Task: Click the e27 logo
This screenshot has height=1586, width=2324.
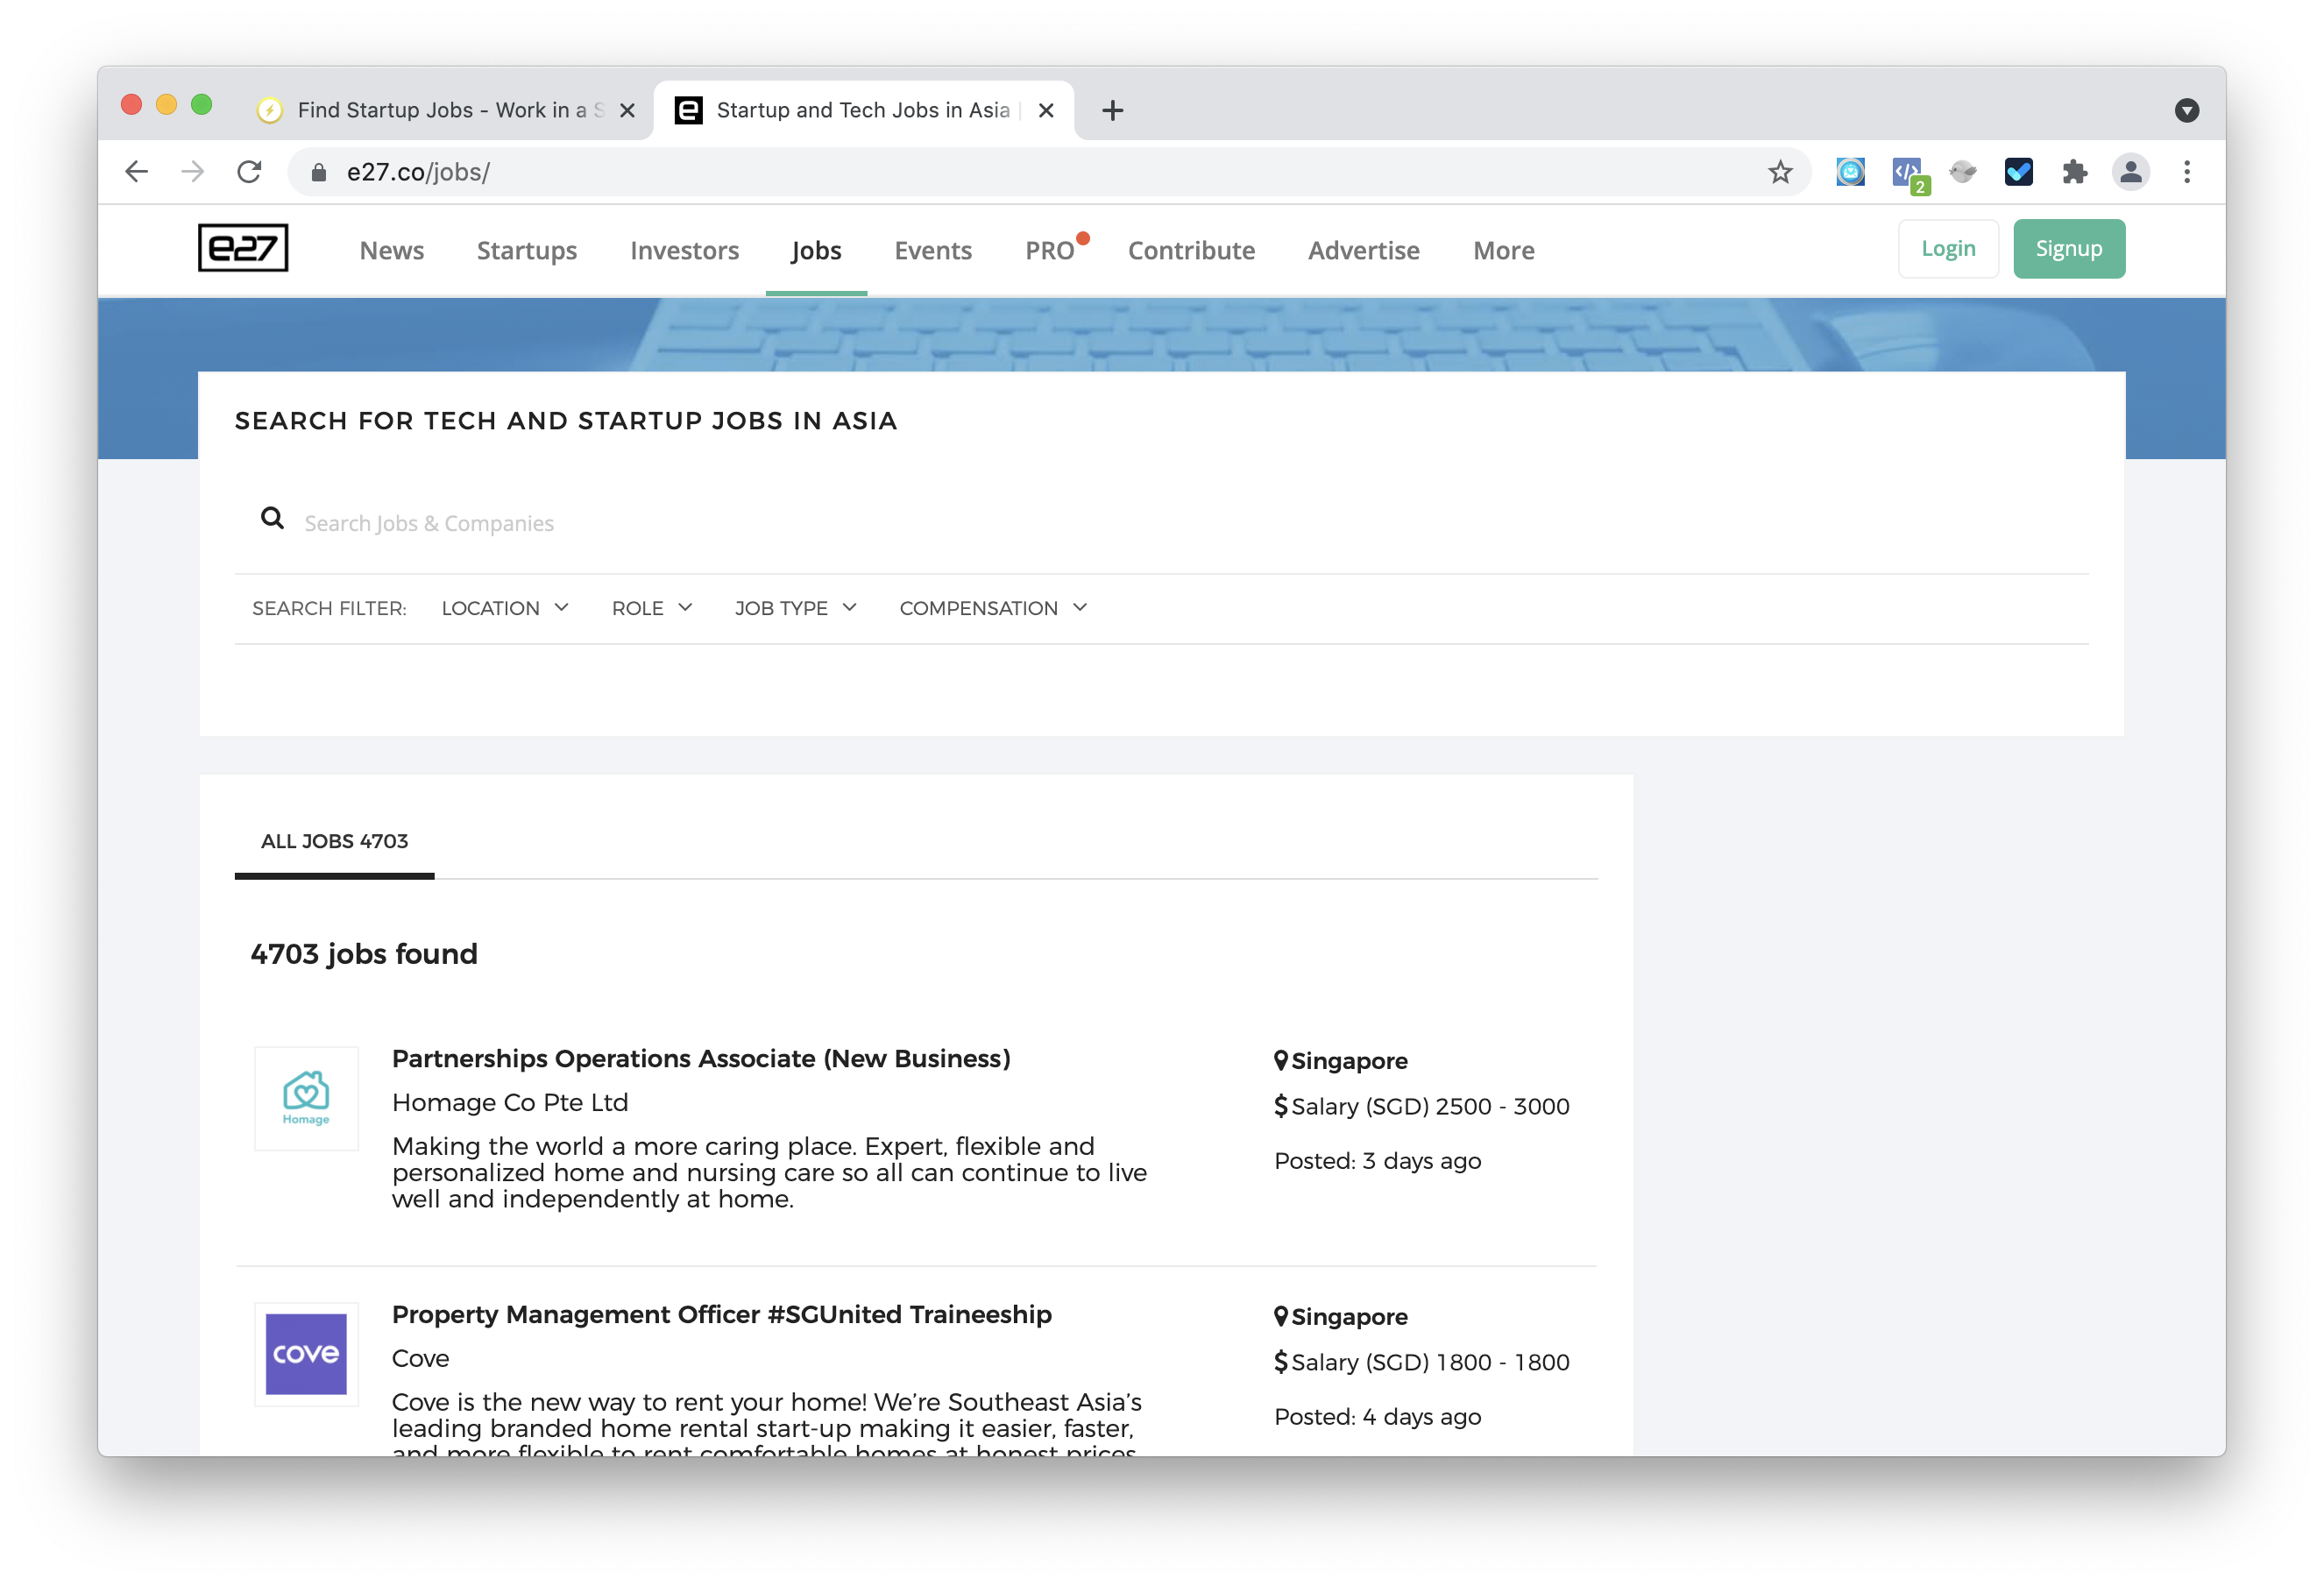Action: (243, 248)
